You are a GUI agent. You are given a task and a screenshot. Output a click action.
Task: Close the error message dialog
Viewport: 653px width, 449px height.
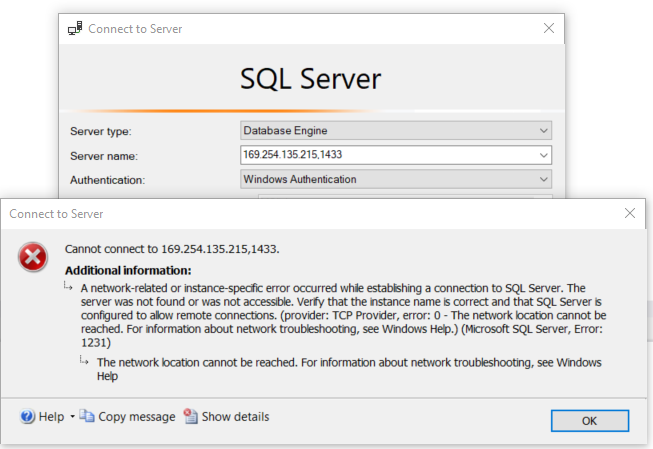[630, 213]
